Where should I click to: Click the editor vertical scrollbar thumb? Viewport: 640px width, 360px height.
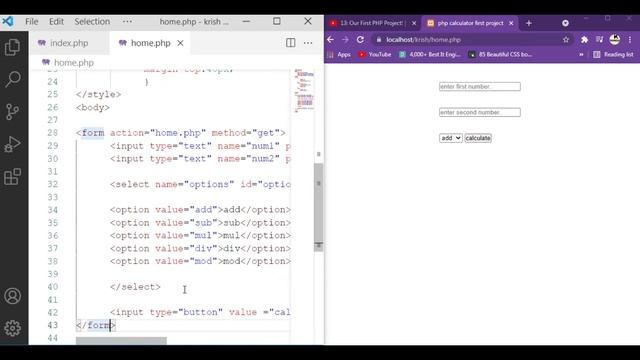click(319, 206)
